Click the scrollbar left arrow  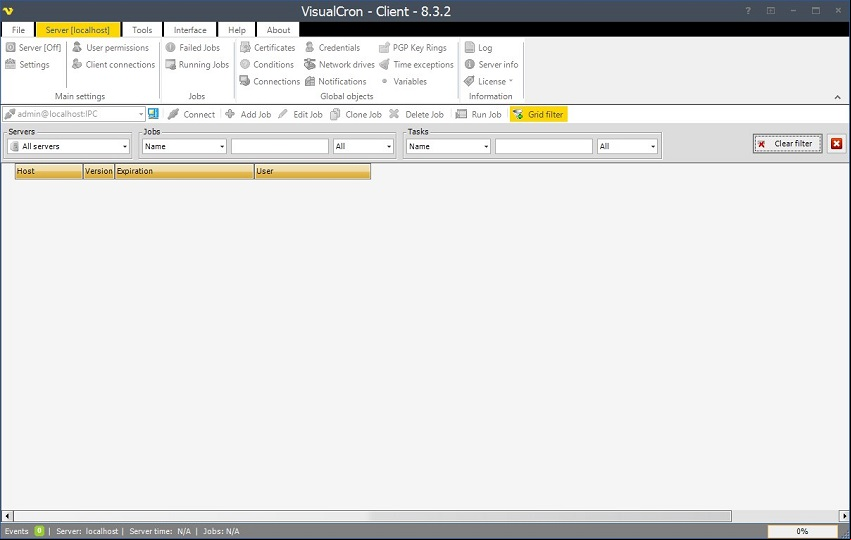(7, 516)
